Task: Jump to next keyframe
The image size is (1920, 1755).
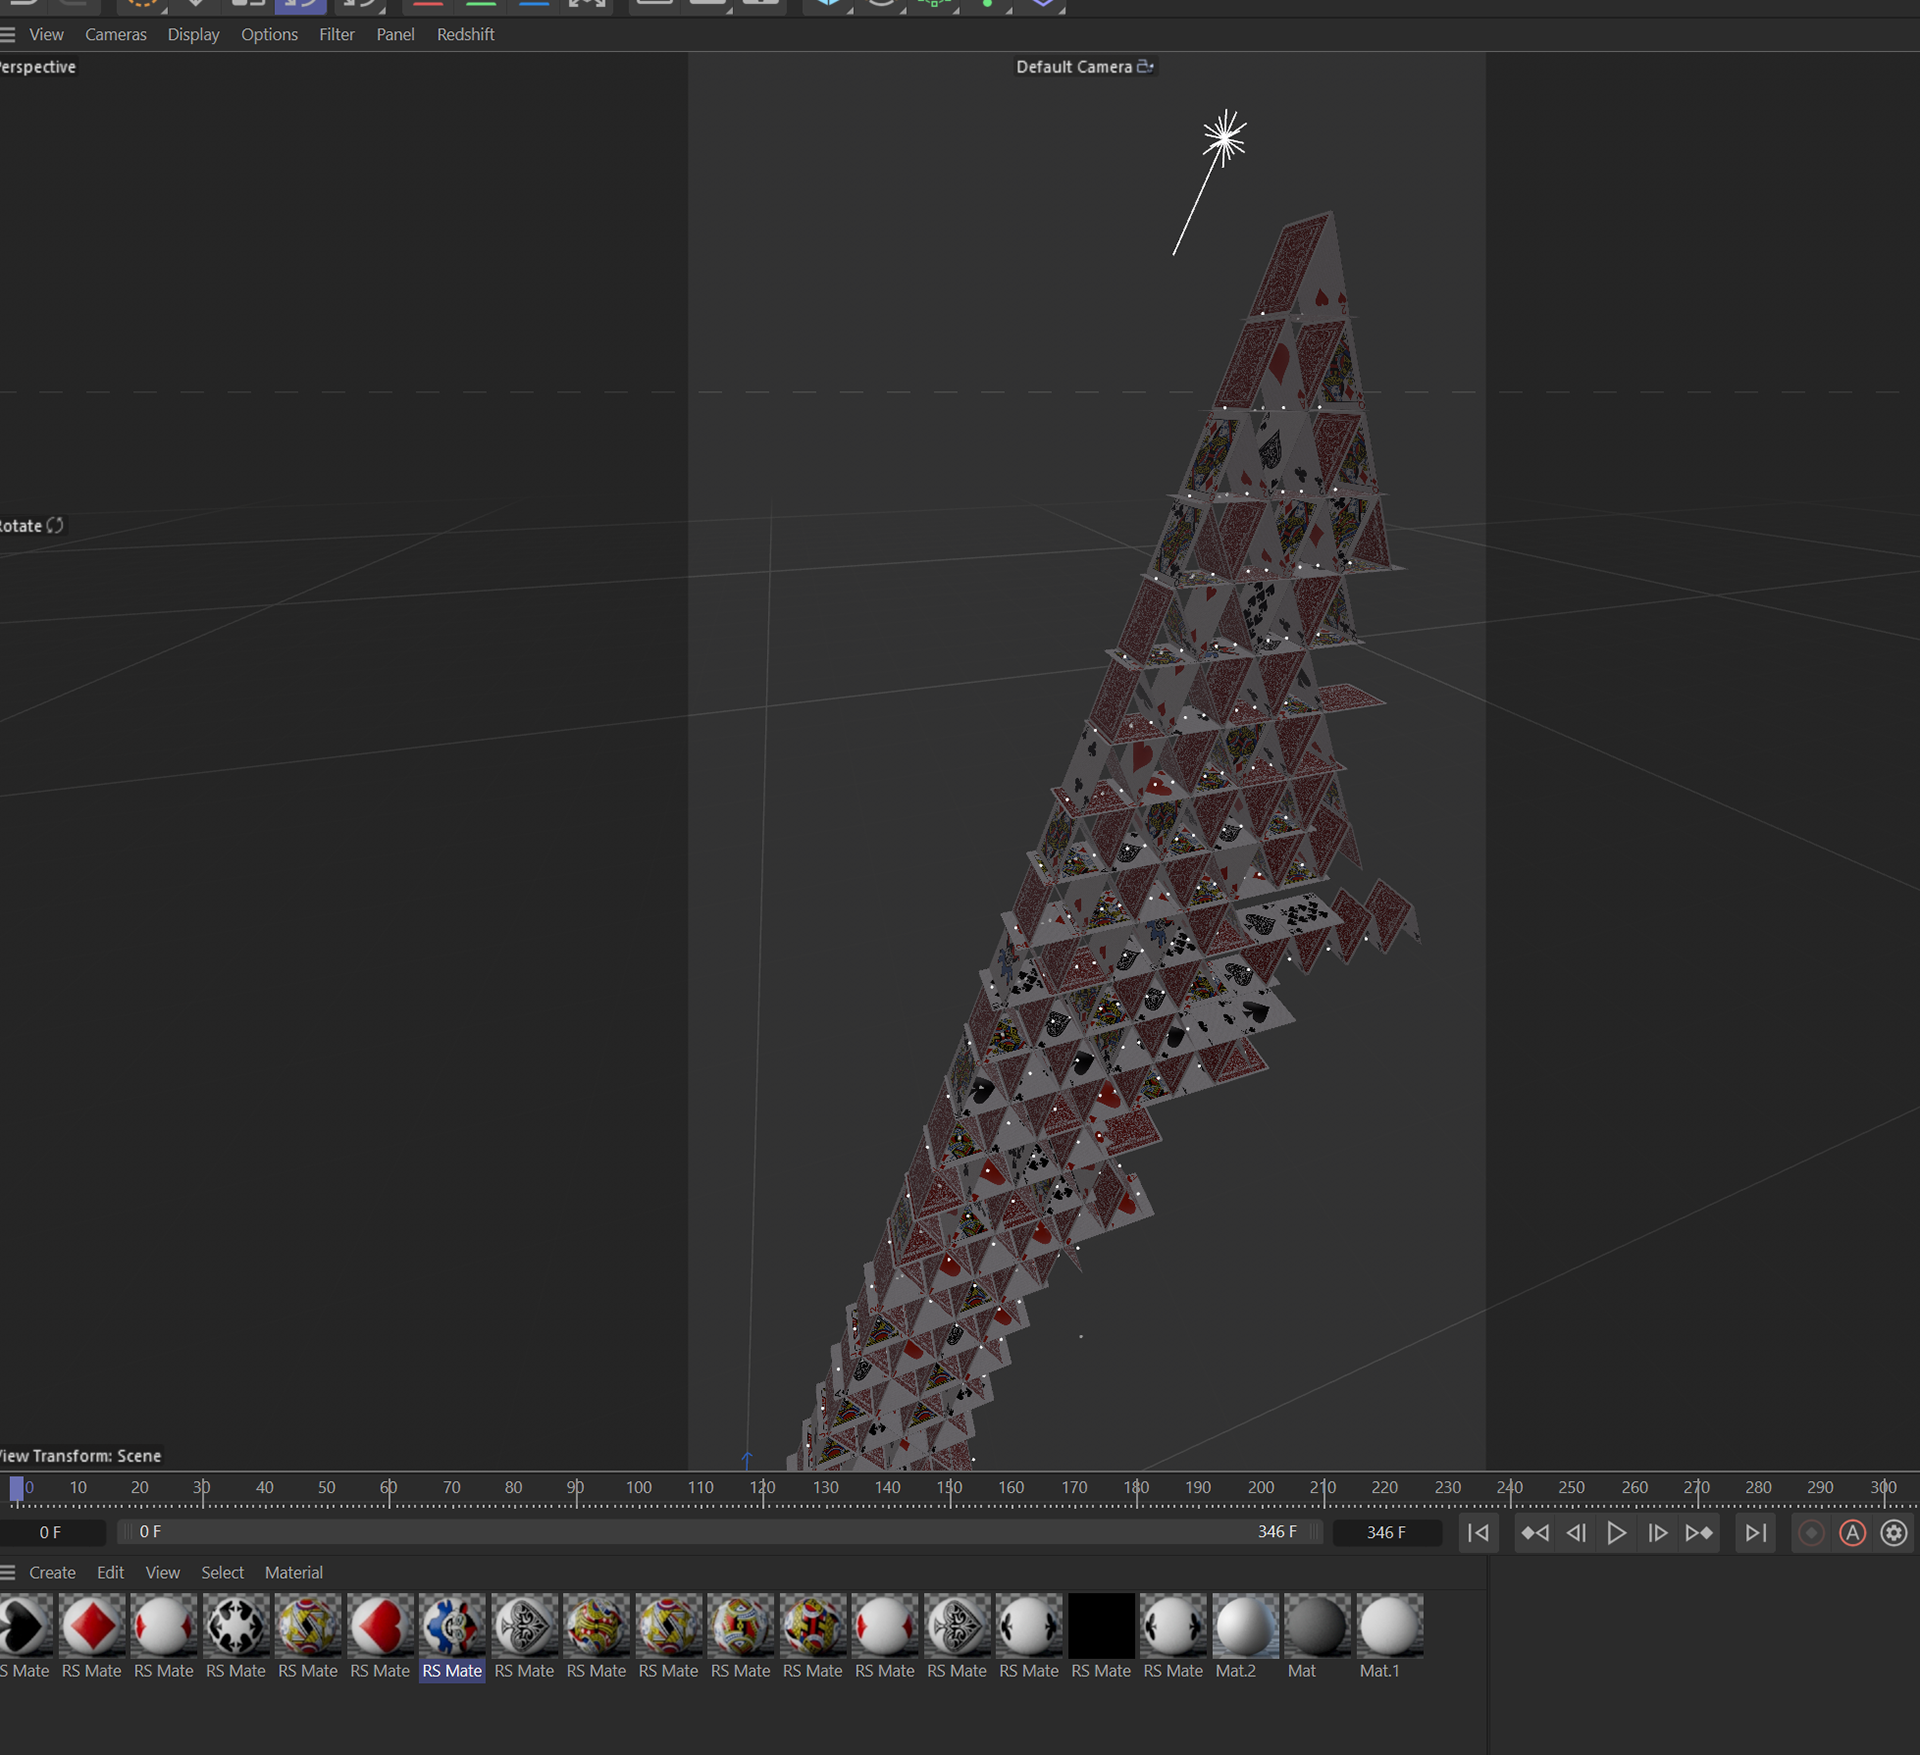Action: [1699, 1533]
